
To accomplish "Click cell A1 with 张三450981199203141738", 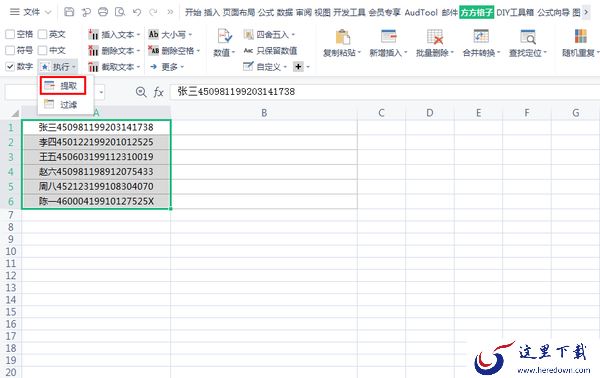I will (x=96, y=127).
